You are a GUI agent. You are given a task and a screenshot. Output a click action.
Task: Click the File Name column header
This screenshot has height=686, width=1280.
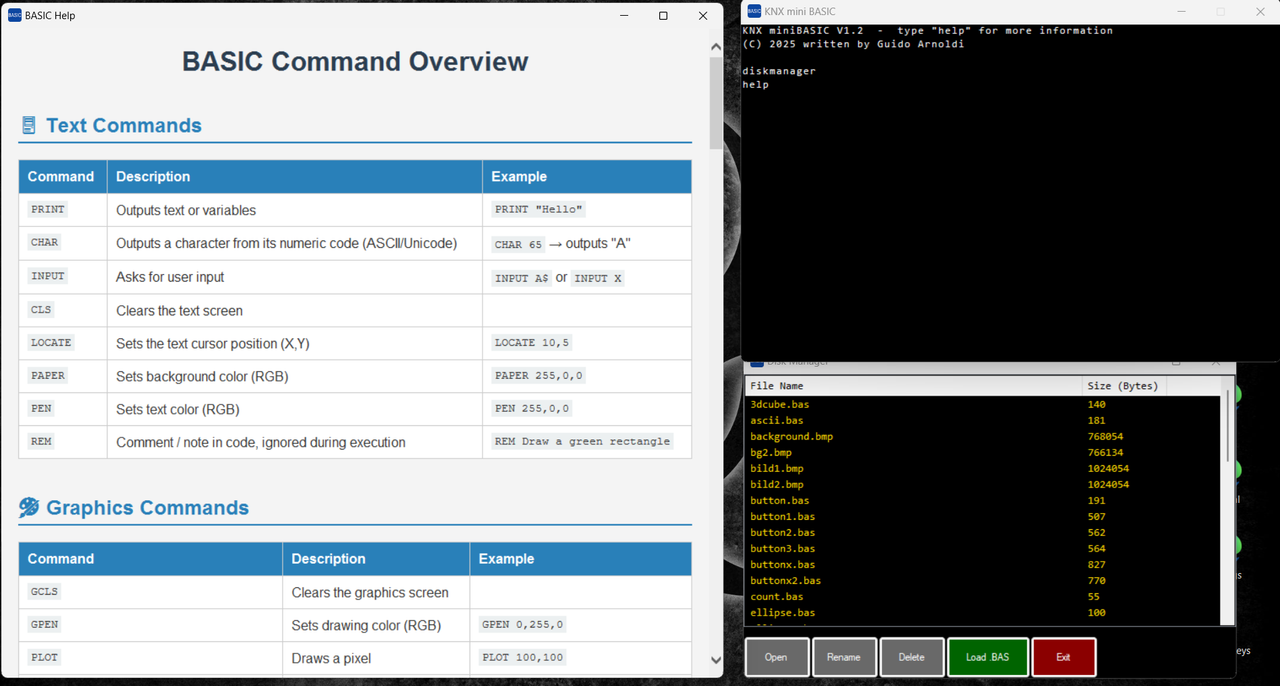[x=914, y=386]
